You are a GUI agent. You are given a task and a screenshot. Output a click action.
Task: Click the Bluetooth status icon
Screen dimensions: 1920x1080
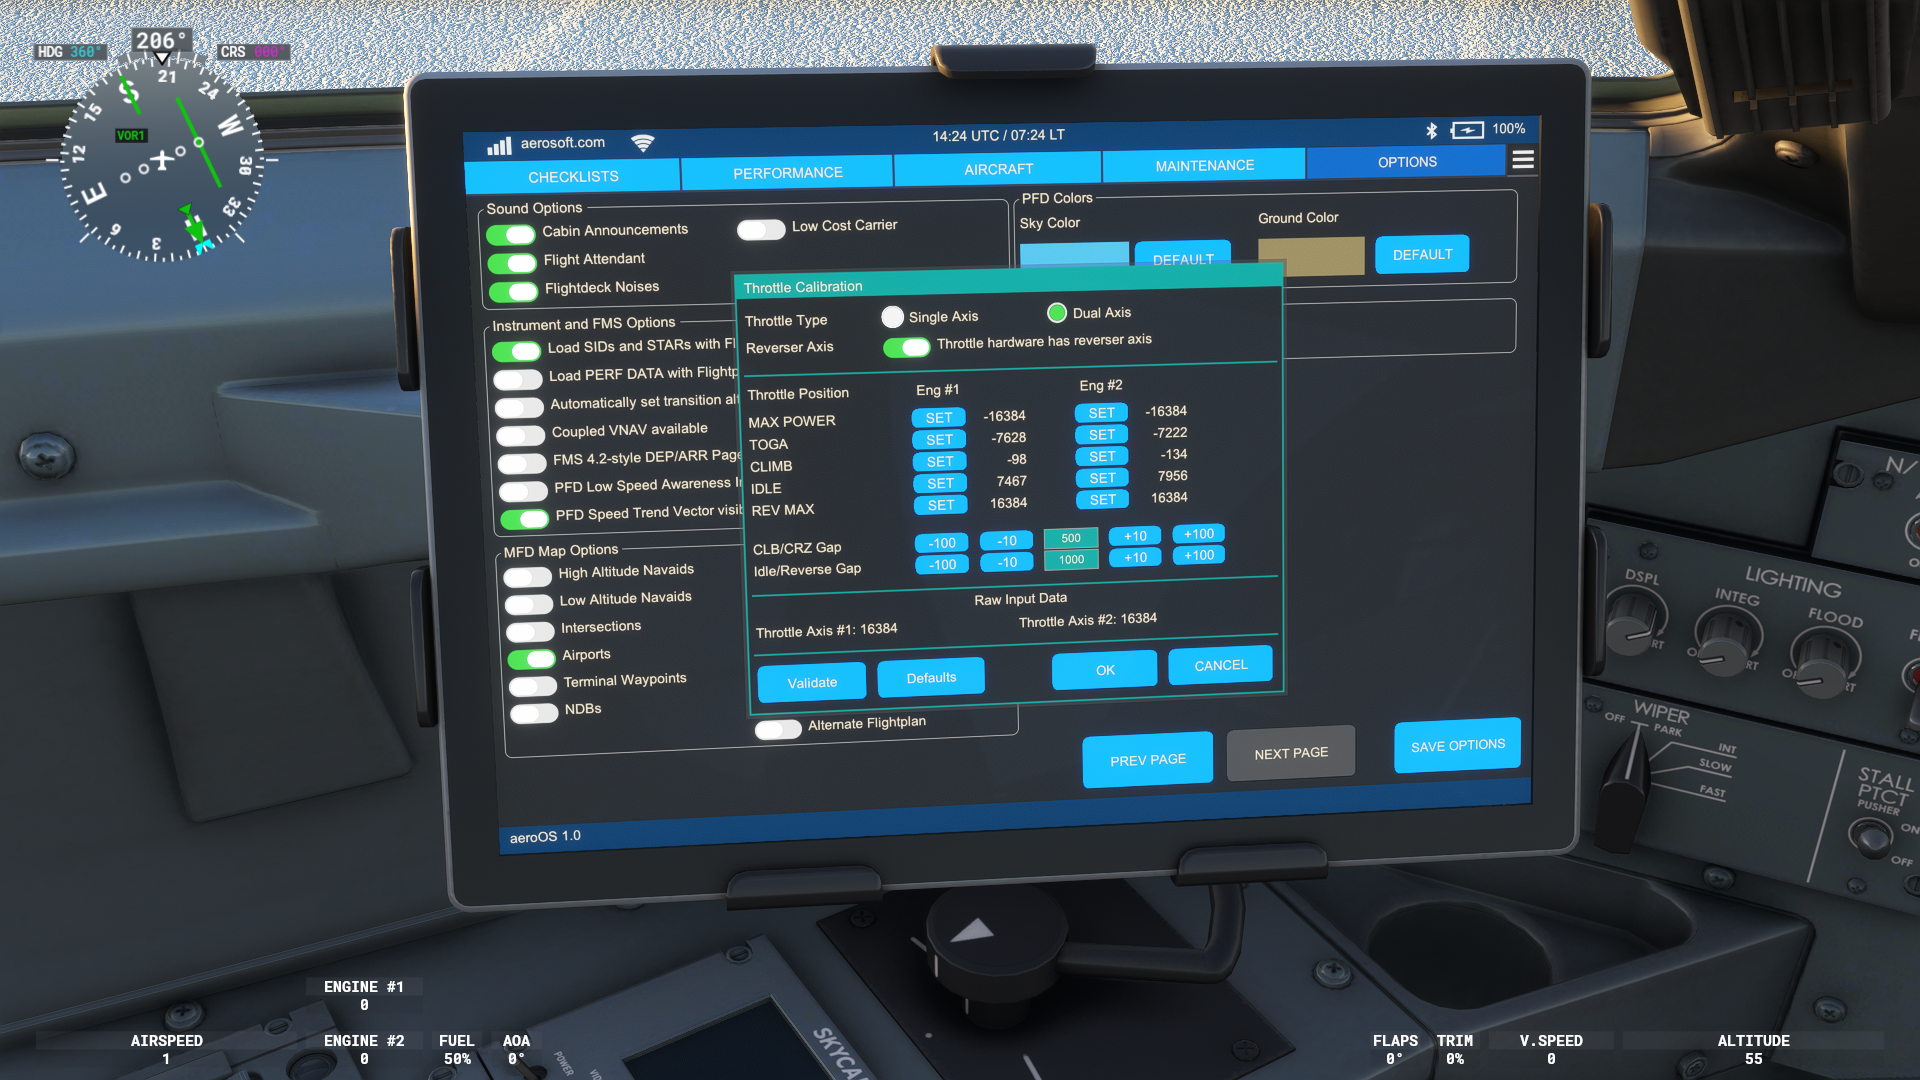[1431, 131]
